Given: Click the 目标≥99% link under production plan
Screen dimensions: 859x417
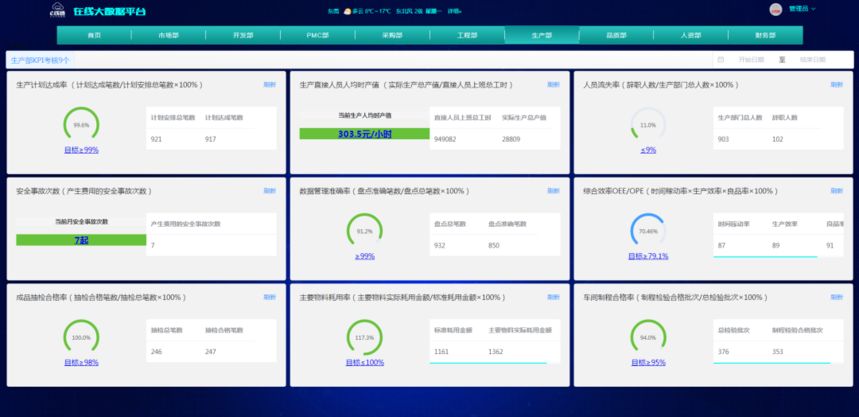Looking at the screenshot, I should pos(81,150).
